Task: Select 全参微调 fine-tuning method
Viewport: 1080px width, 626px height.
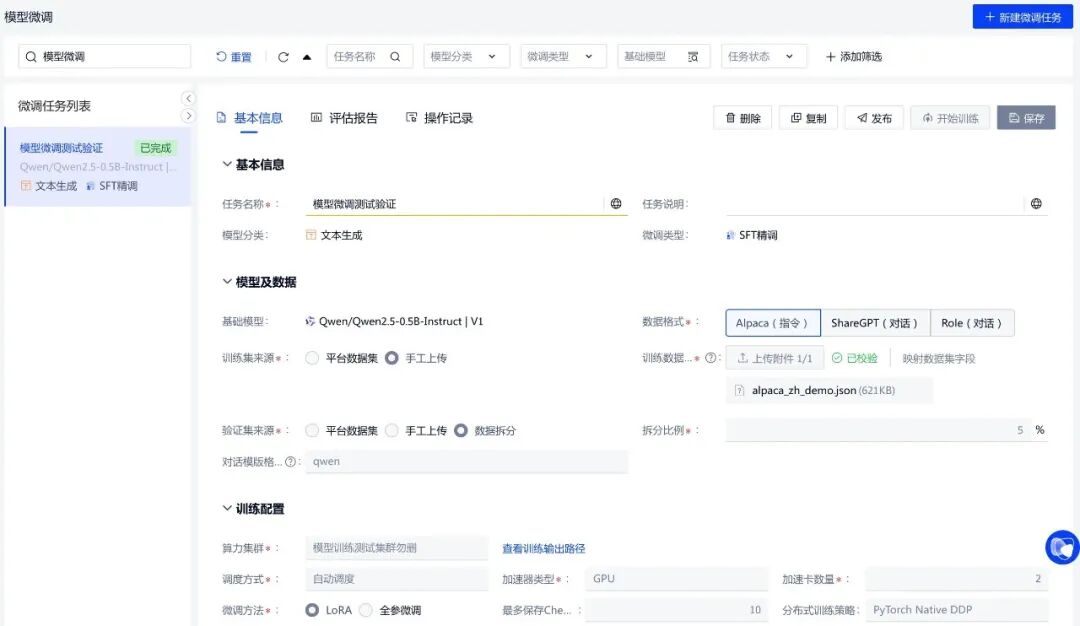Action: click(366, 610)
